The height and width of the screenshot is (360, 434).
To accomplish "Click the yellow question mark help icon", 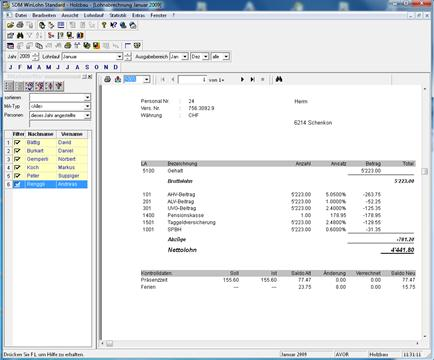I will [104, 25].
